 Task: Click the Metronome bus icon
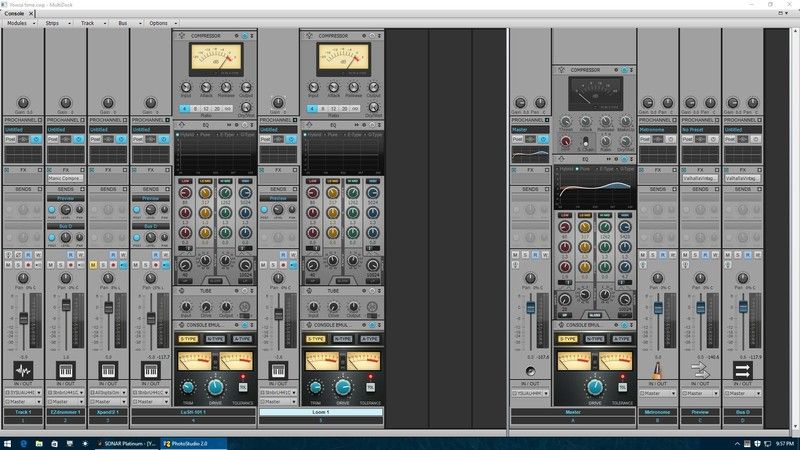pos(658,370)
